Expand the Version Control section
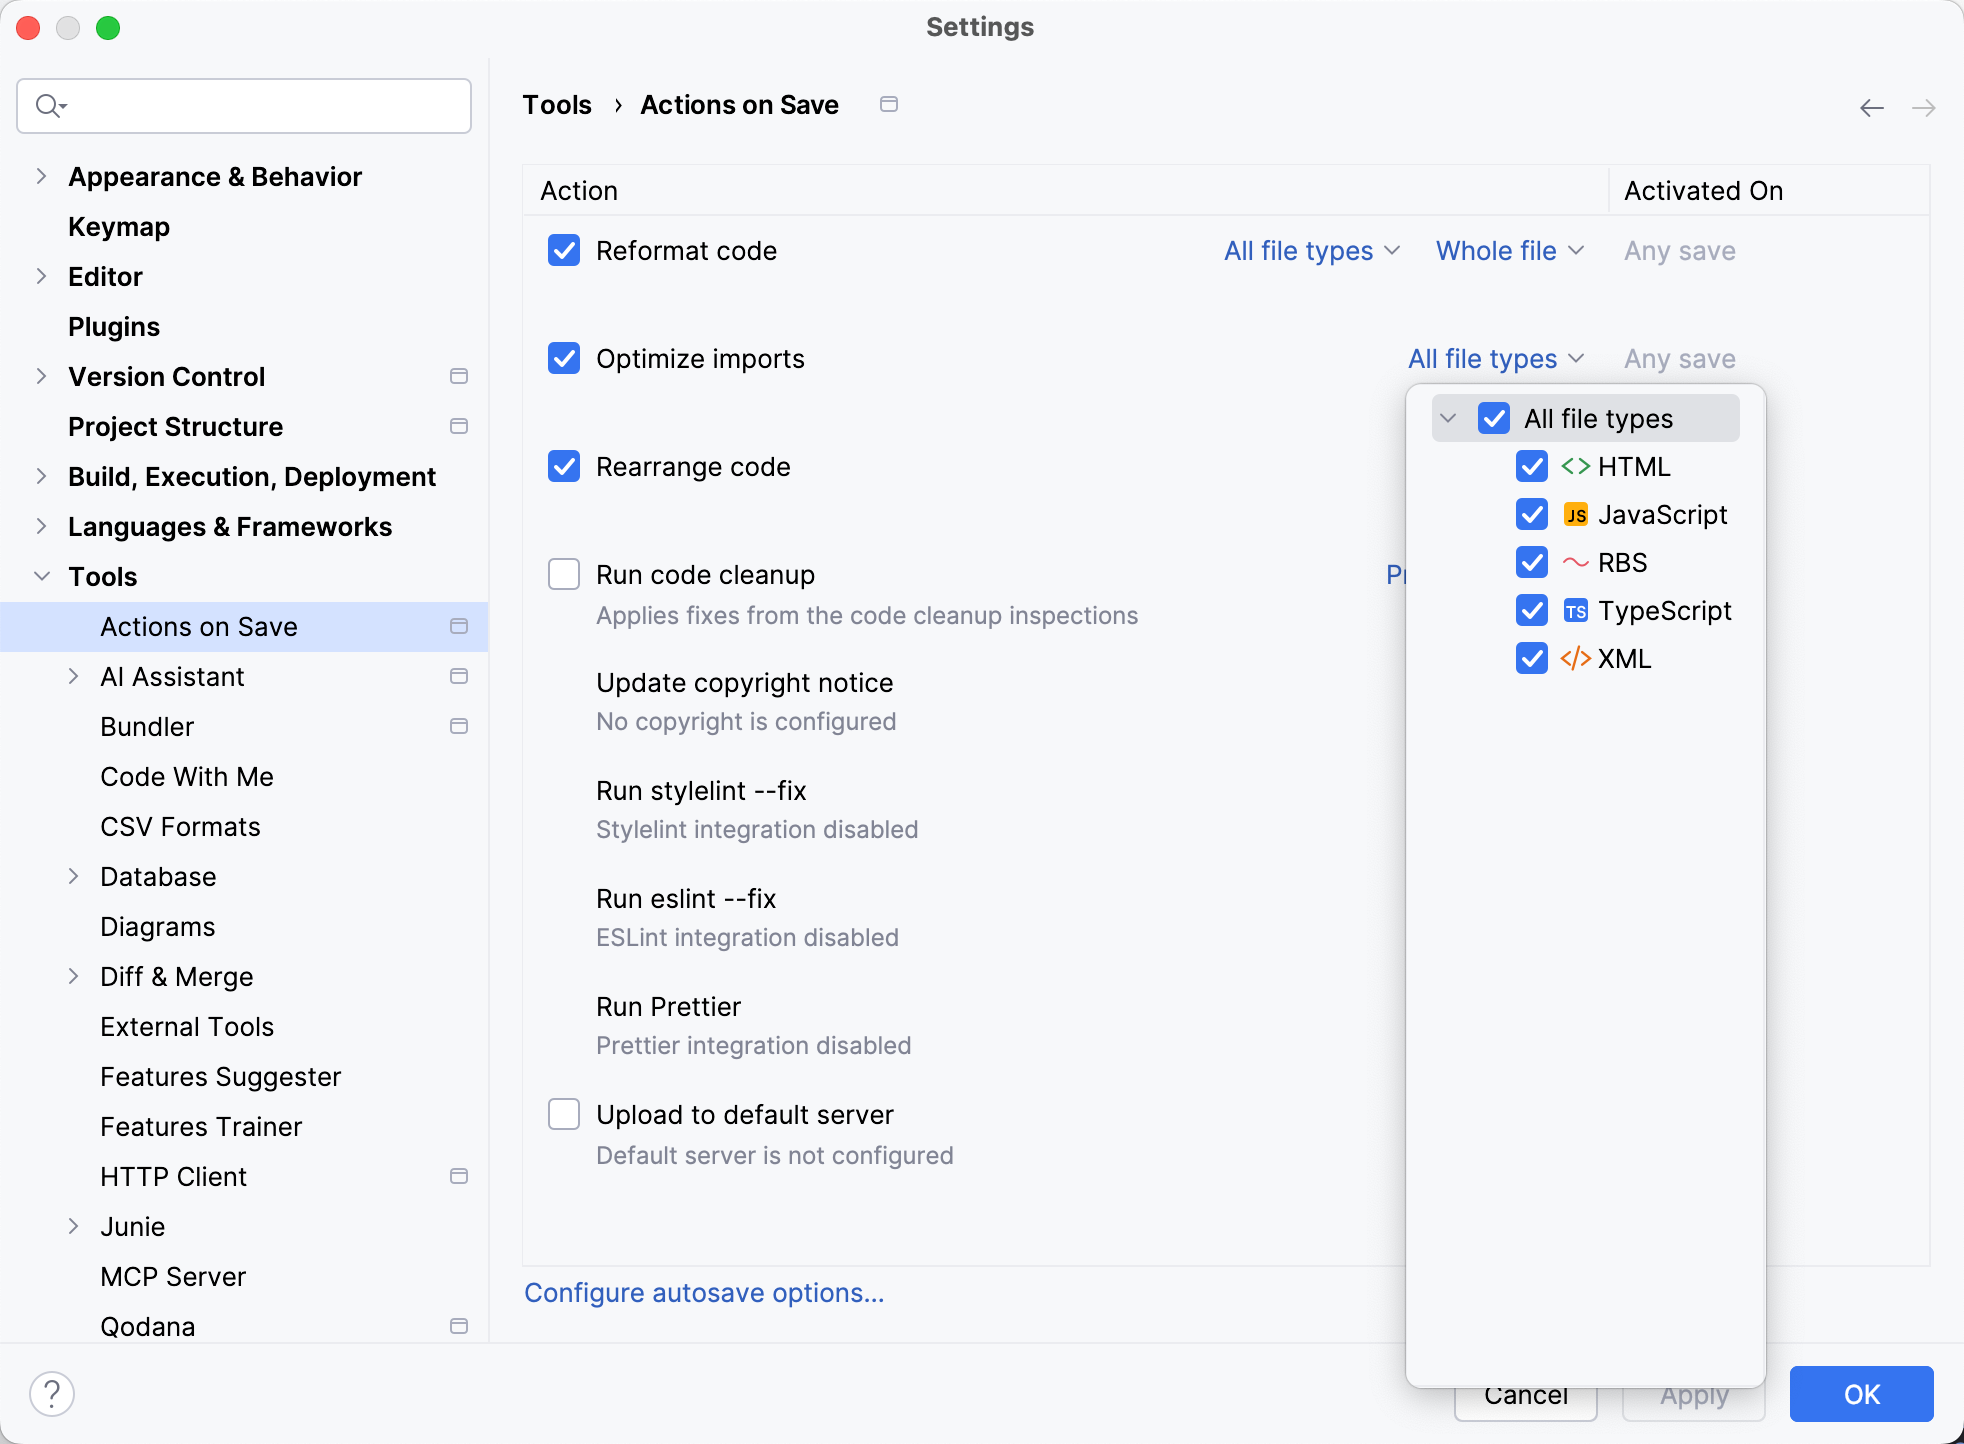 (41, 376)
